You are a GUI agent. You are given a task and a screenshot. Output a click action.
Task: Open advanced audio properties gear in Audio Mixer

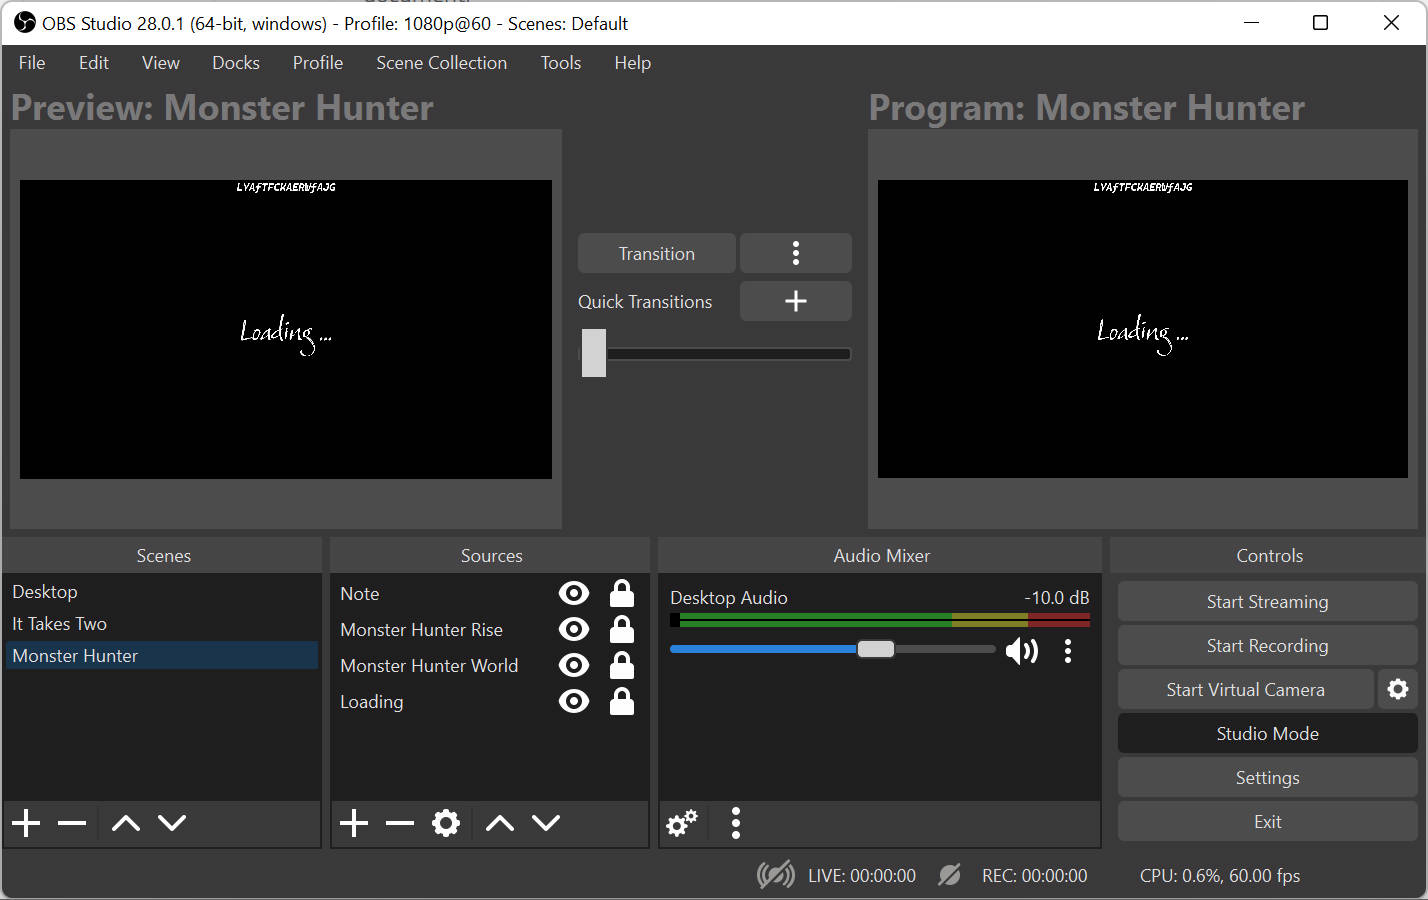tap(681, 823)
